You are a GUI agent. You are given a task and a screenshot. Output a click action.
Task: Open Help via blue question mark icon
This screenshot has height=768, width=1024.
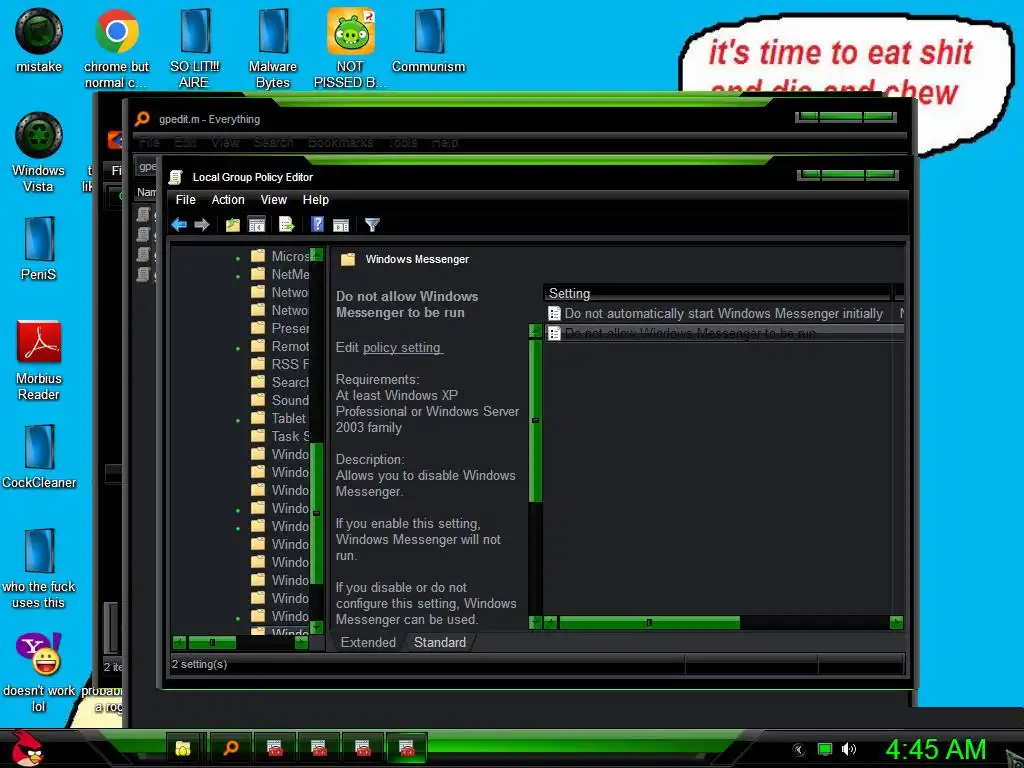317,225
